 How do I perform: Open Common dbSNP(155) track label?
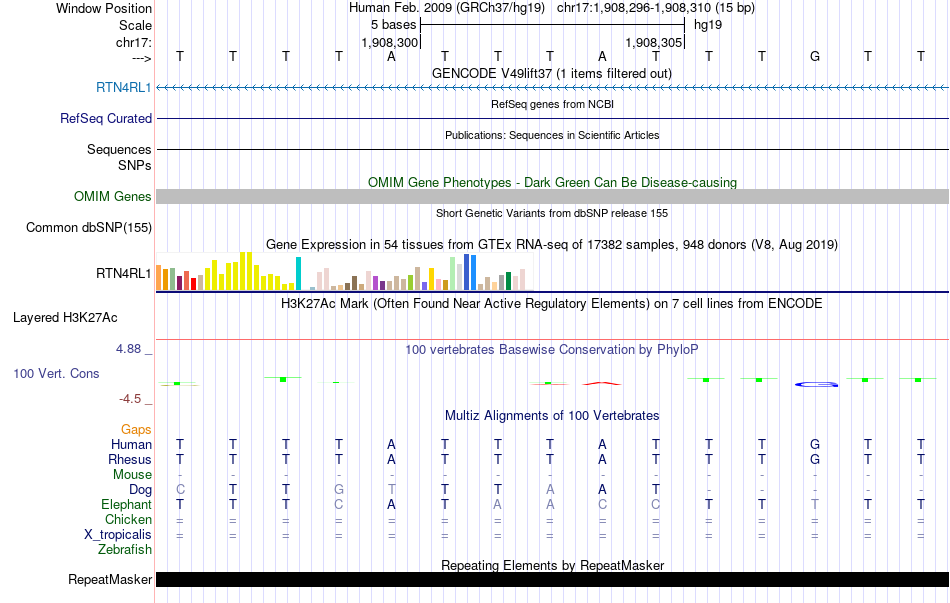click(89, 228)
